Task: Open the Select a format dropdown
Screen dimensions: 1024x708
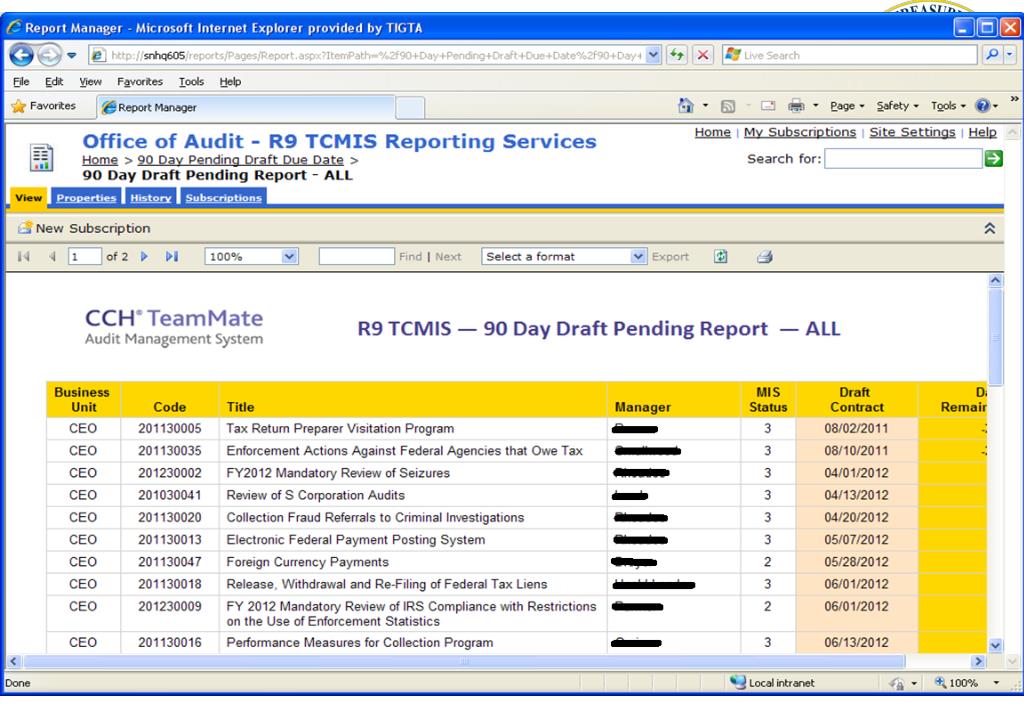Action: (564, 257)
